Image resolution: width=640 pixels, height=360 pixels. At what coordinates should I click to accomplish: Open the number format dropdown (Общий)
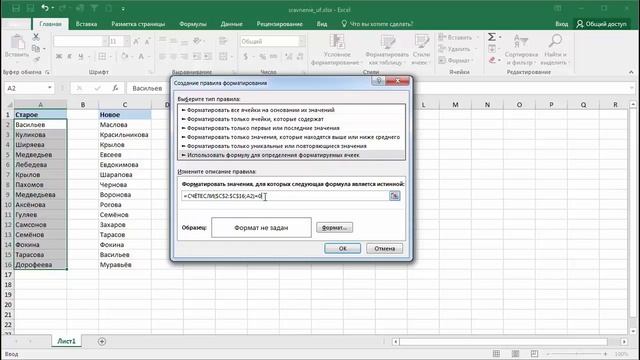coord(302,41)
